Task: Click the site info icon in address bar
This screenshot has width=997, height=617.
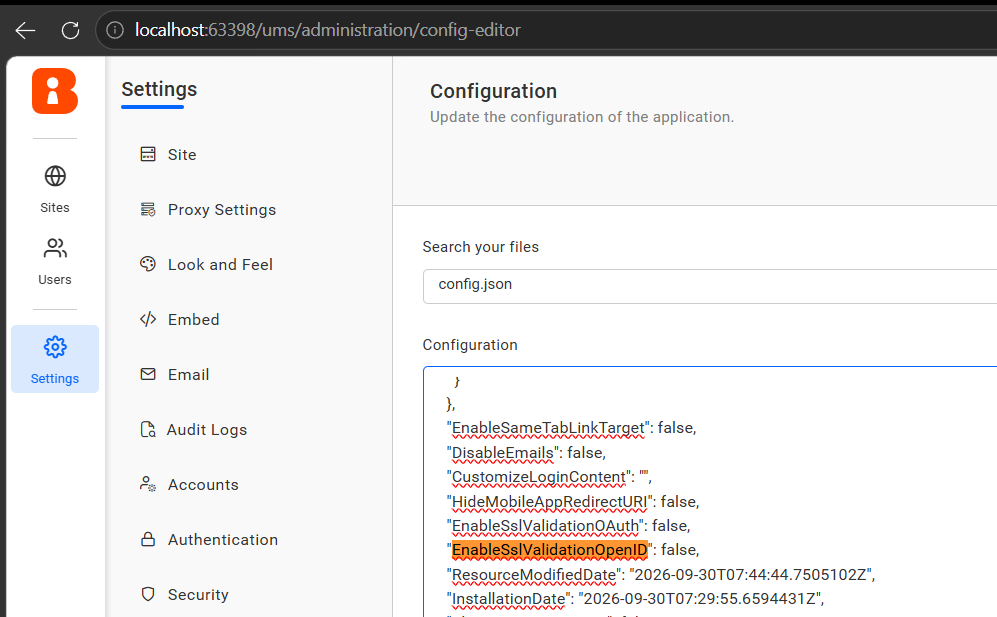Action: (x=115, y=30)
